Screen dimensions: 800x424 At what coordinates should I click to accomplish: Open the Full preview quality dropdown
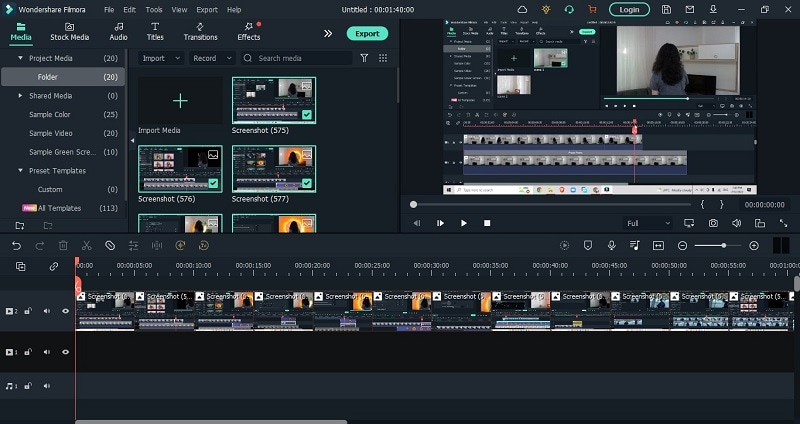648,223
